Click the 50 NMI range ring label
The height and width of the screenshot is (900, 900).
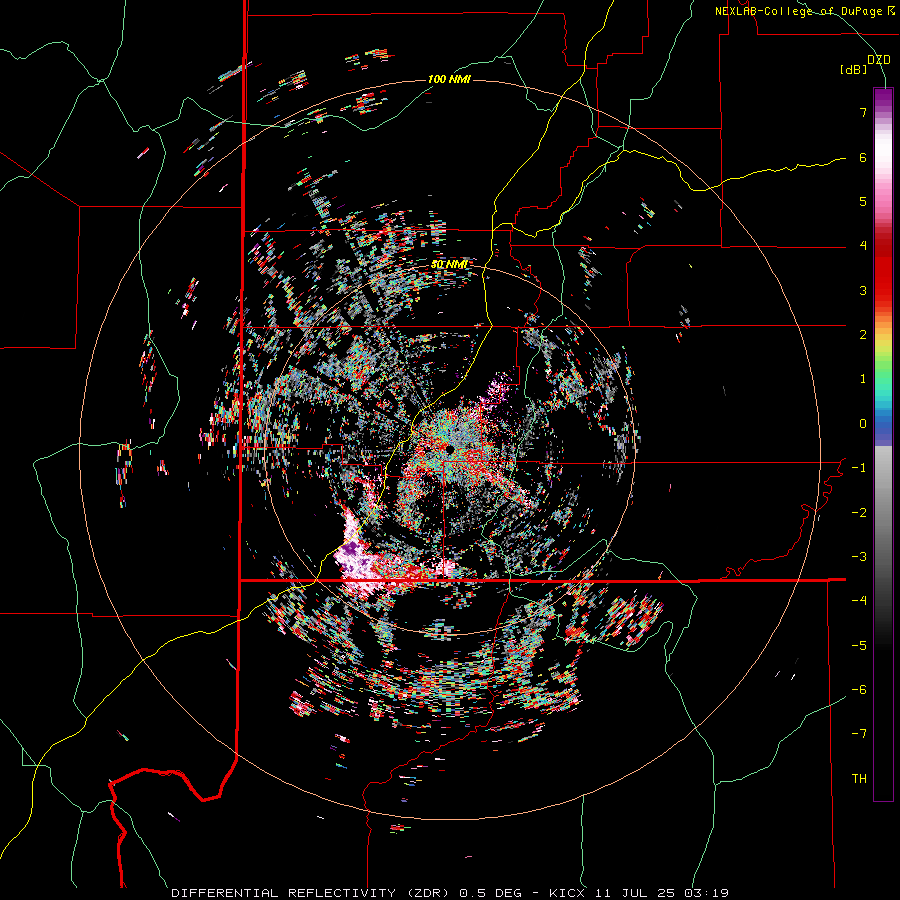click(448, 264)
